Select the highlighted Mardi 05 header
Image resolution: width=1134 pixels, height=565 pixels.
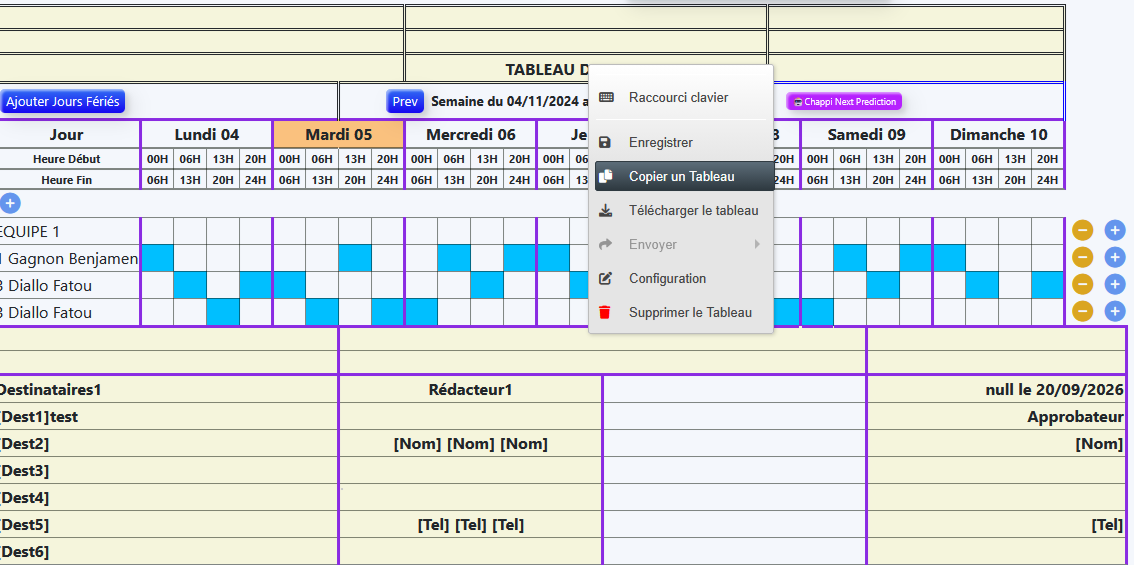pos(338,135)
